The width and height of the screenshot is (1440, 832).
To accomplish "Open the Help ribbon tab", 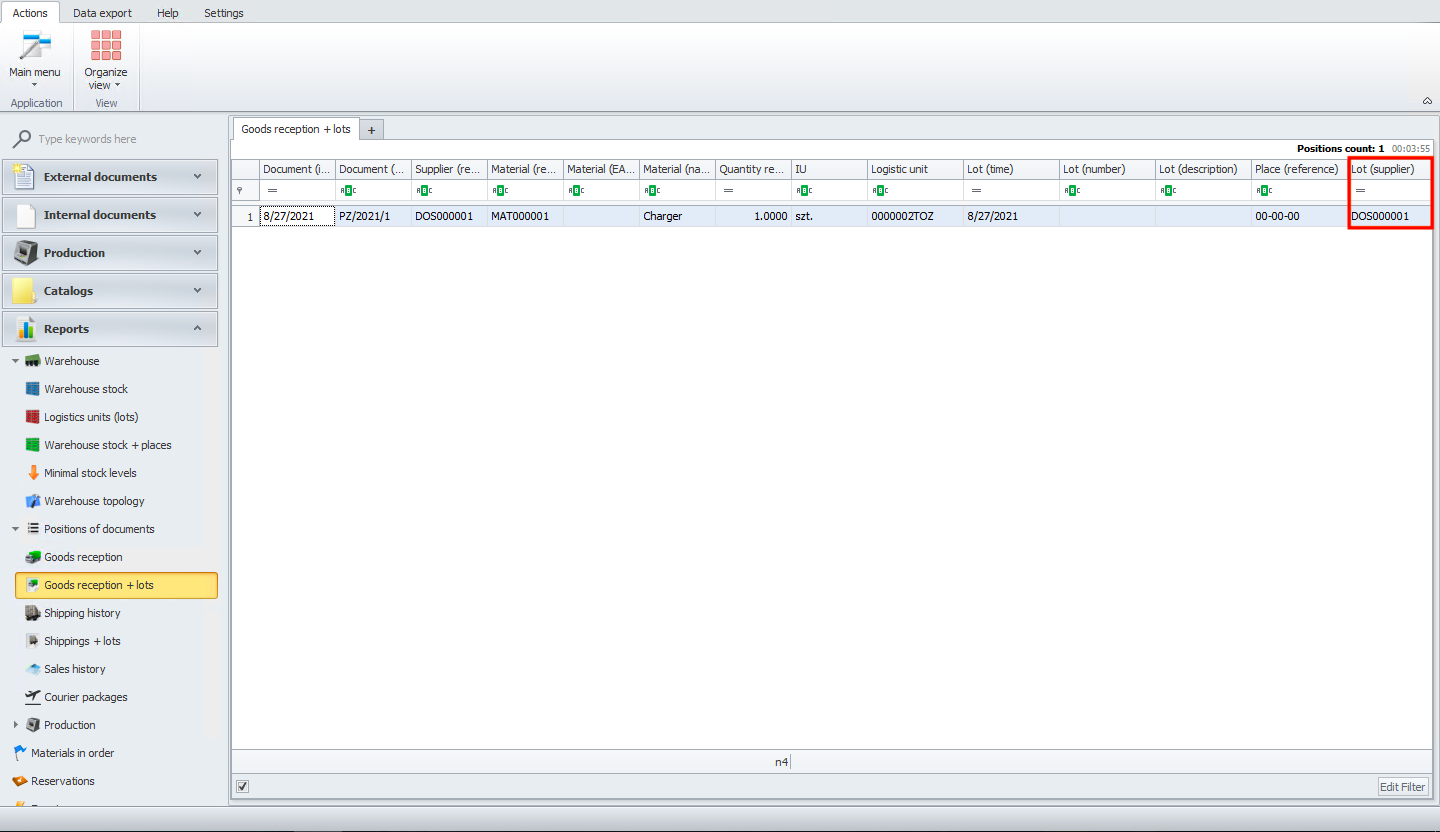I will 168,13.
